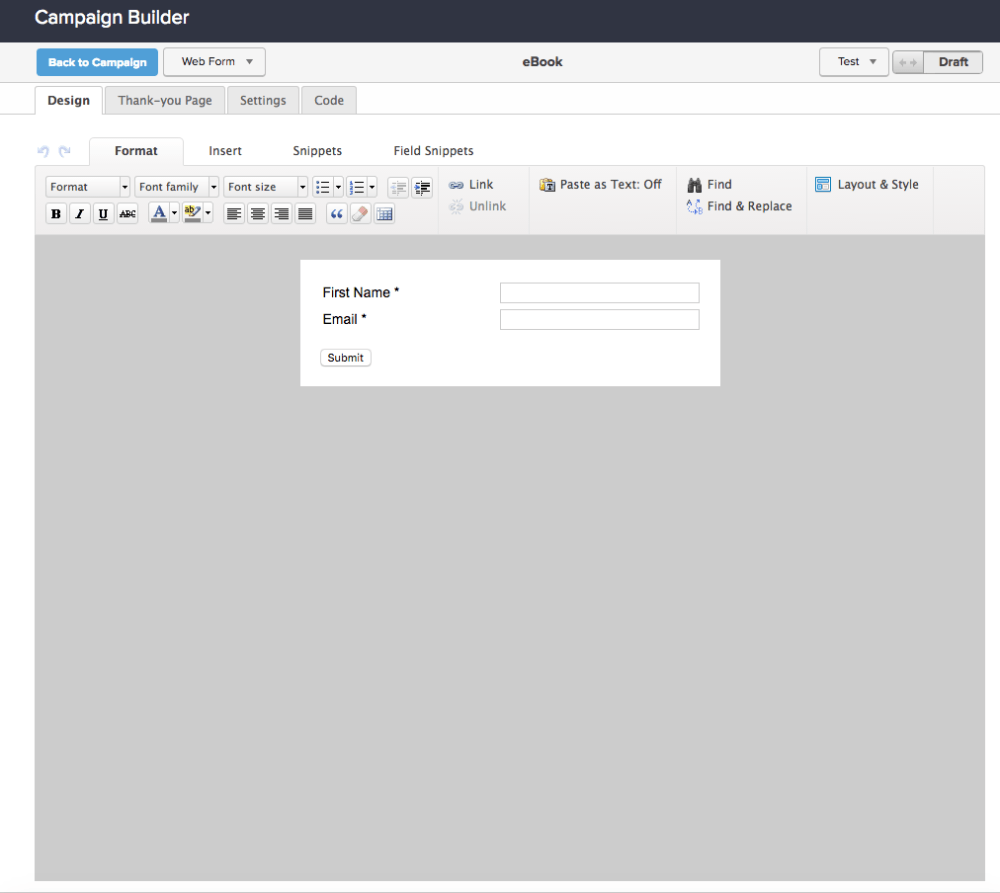Select the Snippets toolbar tab
1000x893 pixels.
click(x=317, y=151)
